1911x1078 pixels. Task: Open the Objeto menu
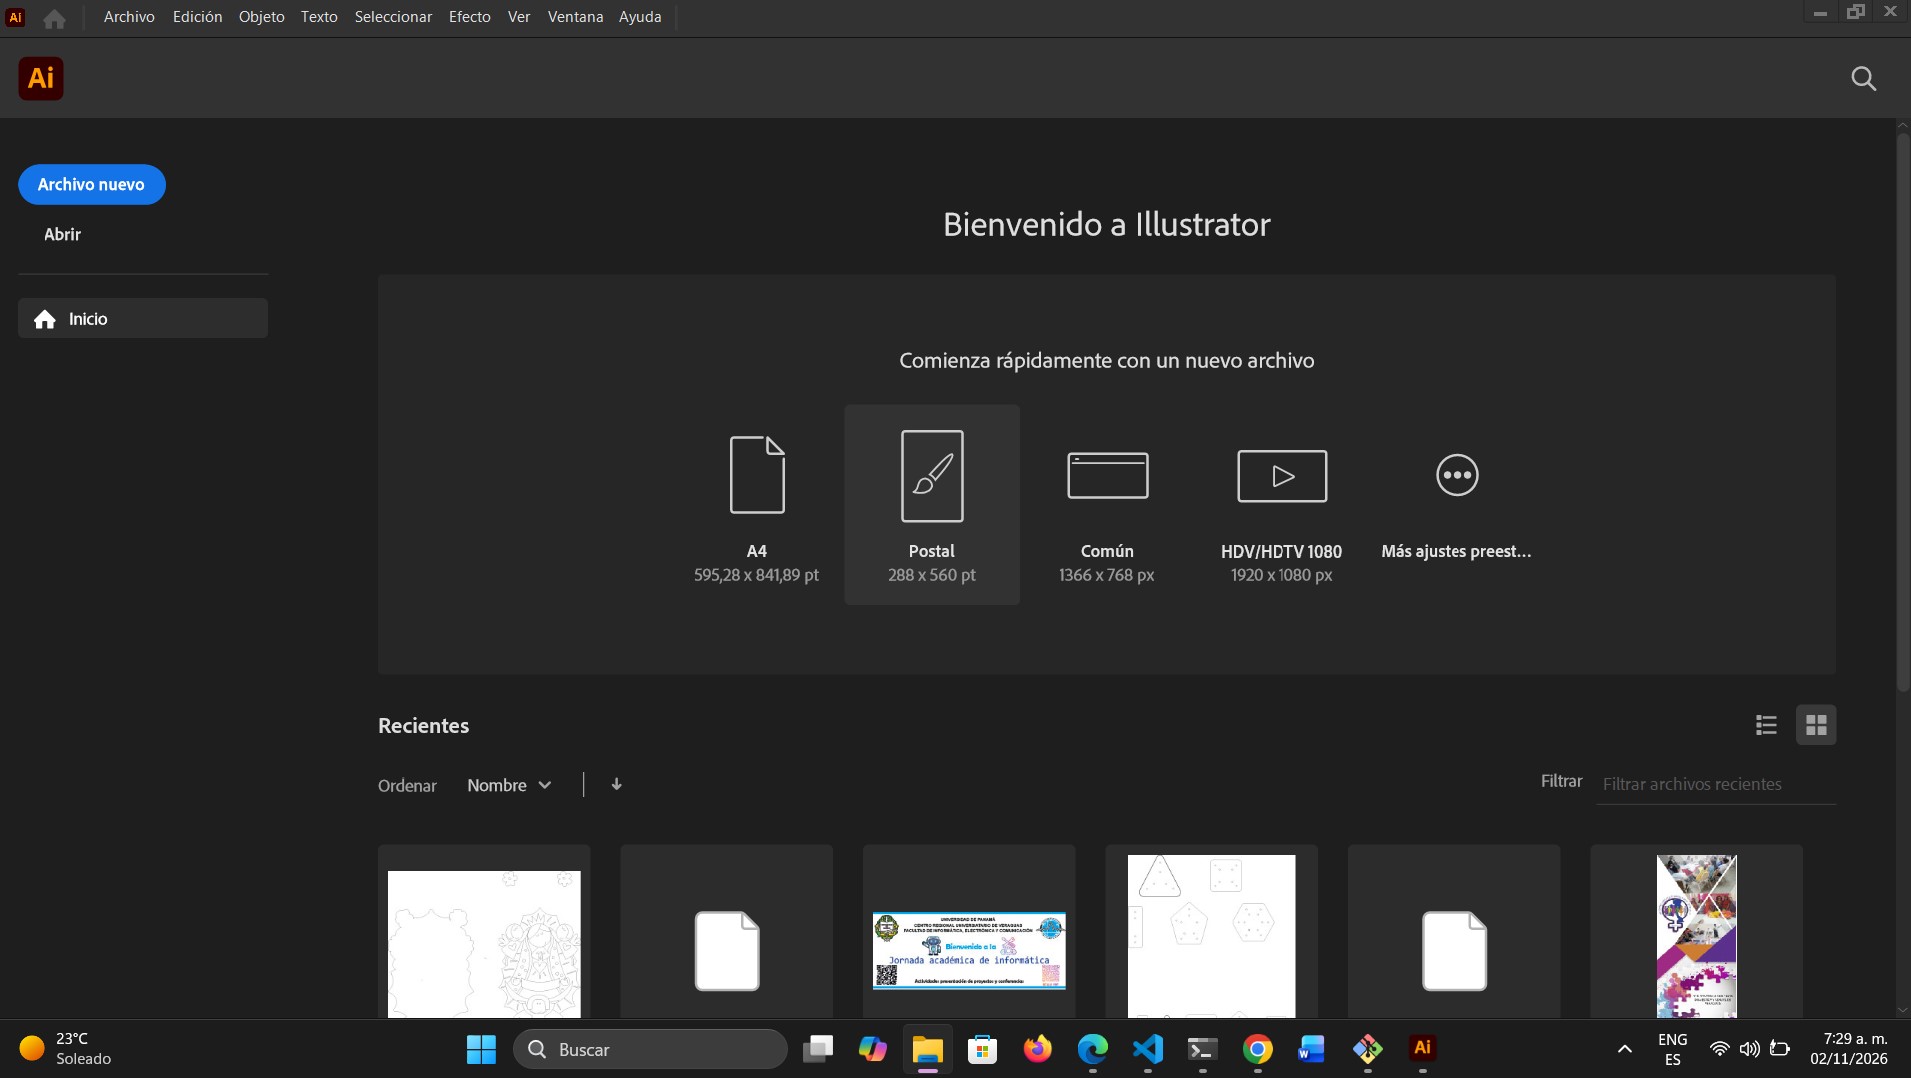[261, 17]
